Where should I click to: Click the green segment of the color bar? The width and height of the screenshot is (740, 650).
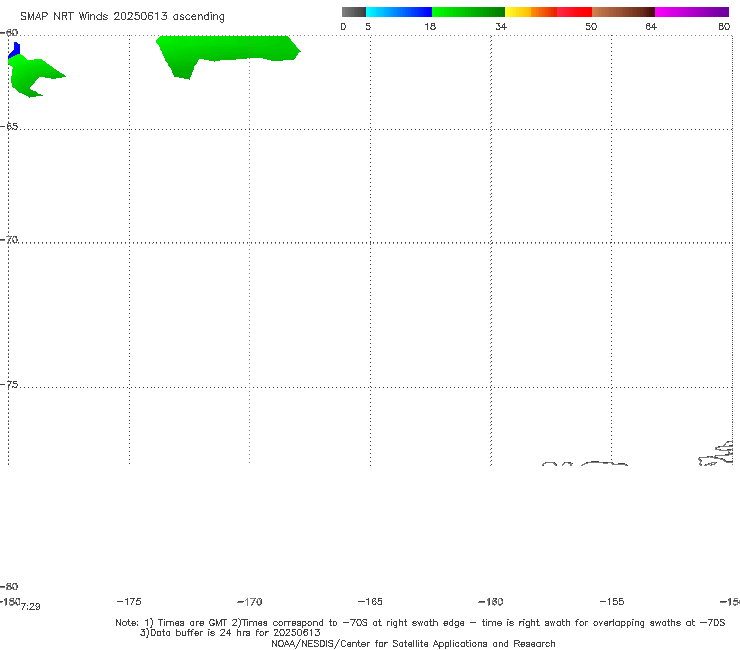(468, 12)
